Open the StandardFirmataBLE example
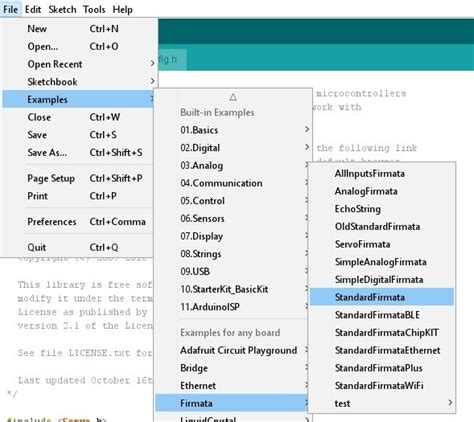Viewport: 474px width, 422px height. pyautogui.click(x=382, y=315)
